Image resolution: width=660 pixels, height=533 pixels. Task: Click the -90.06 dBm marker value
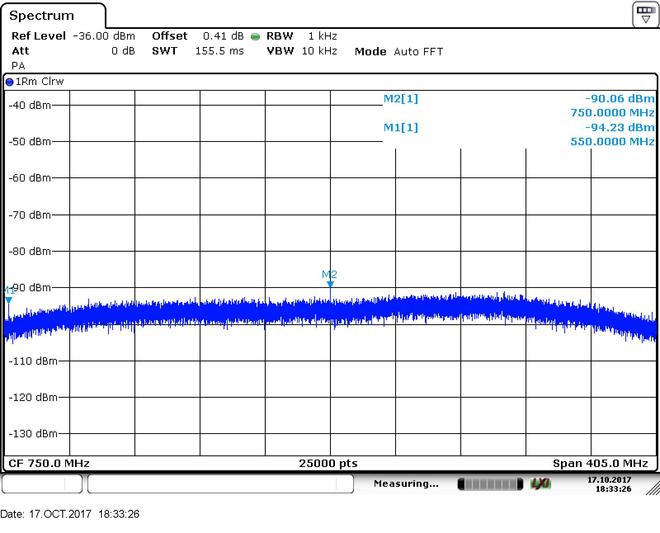(620, 99)
